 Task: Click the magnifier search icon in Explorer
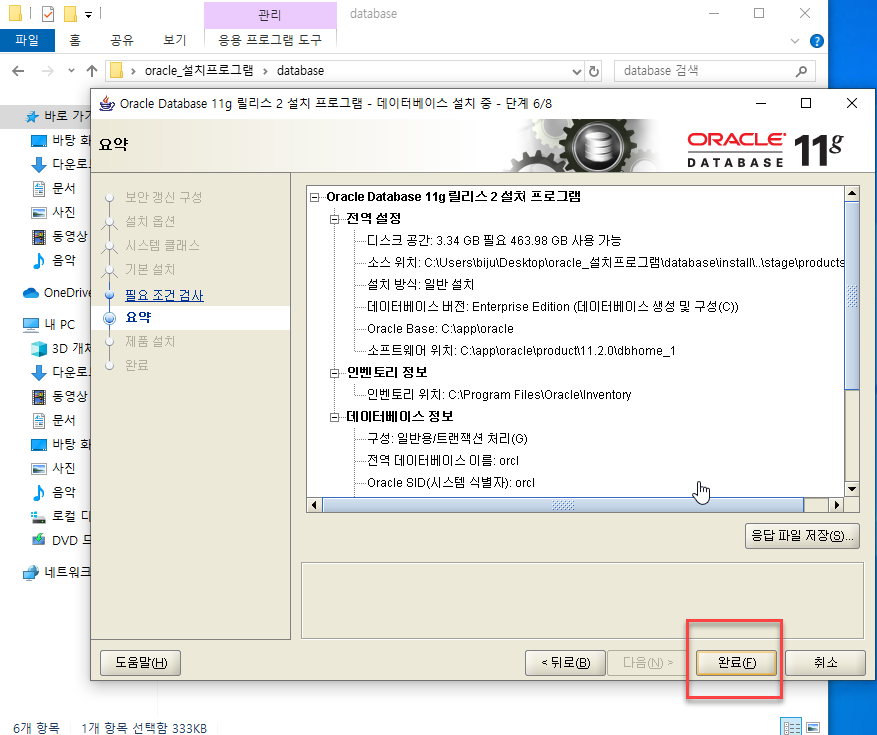pos(801,71)
